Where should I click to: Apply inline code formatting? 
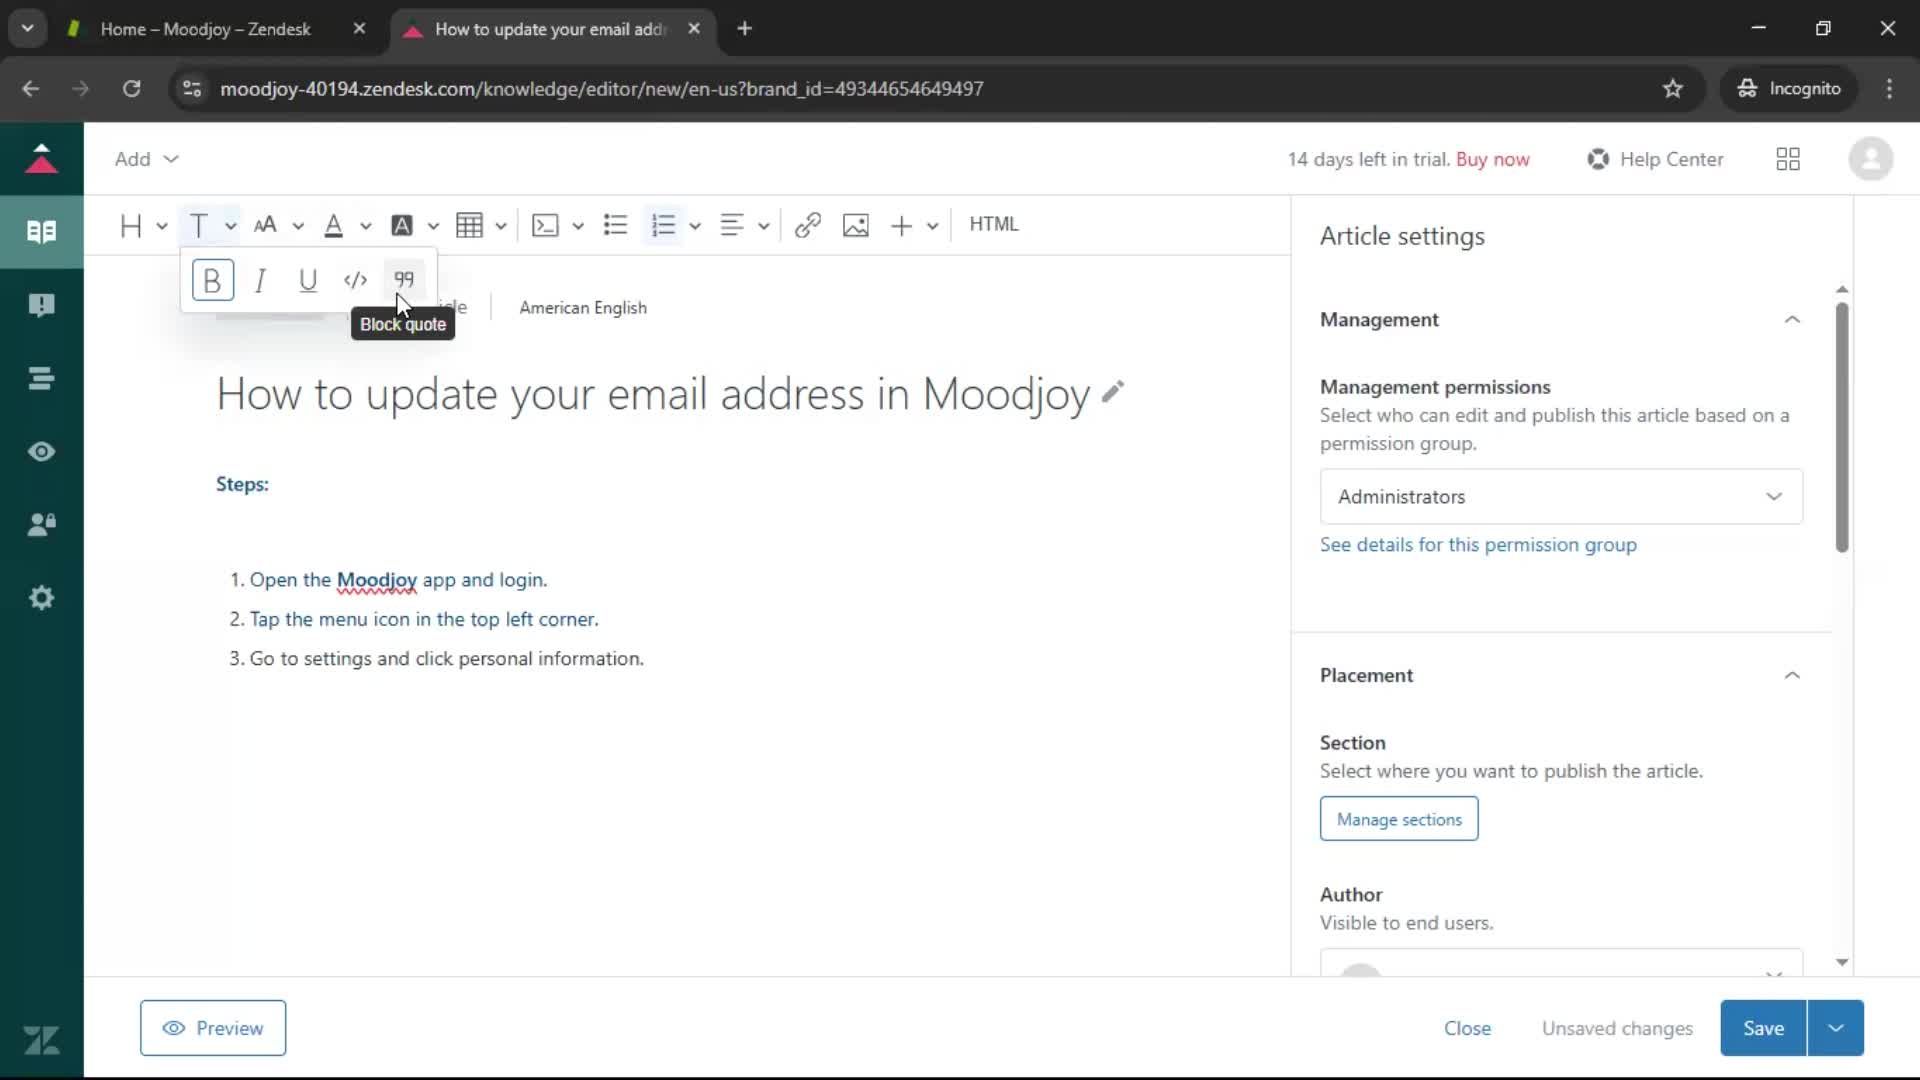355,281
